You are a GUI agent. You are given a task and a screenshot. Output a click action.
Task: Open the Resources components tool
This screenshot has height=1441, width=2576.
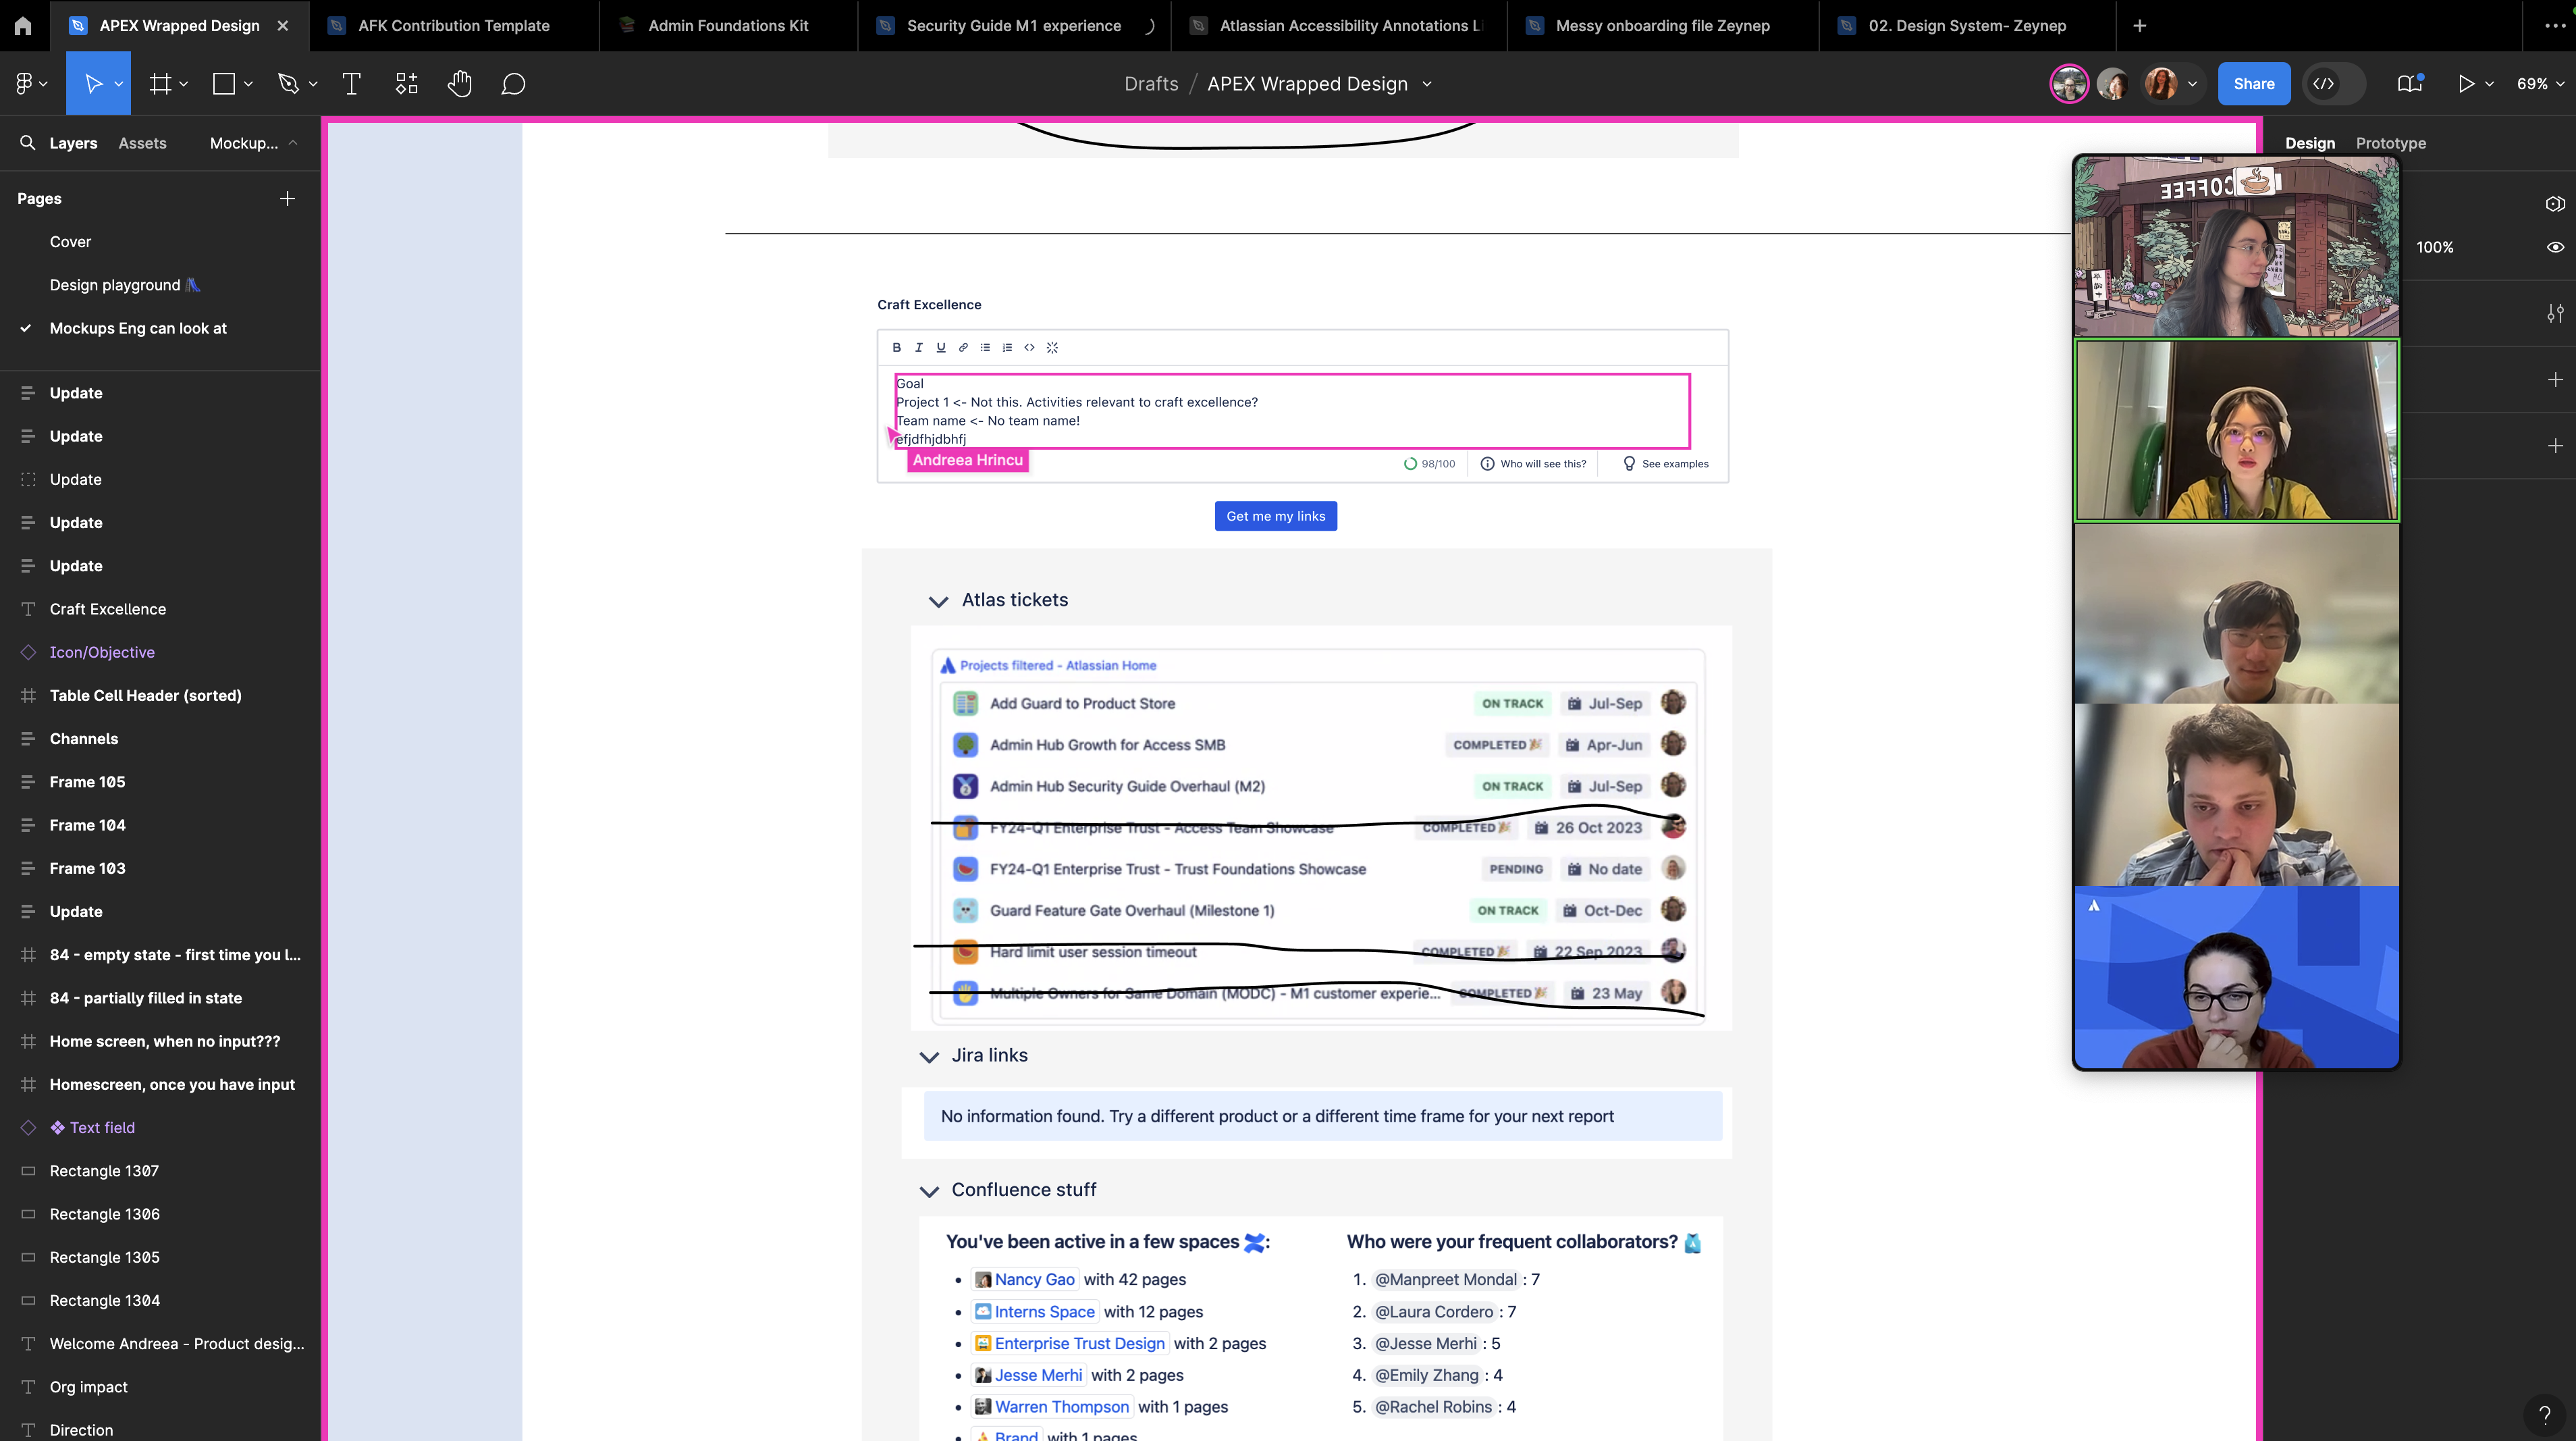(x=406, y=84)
